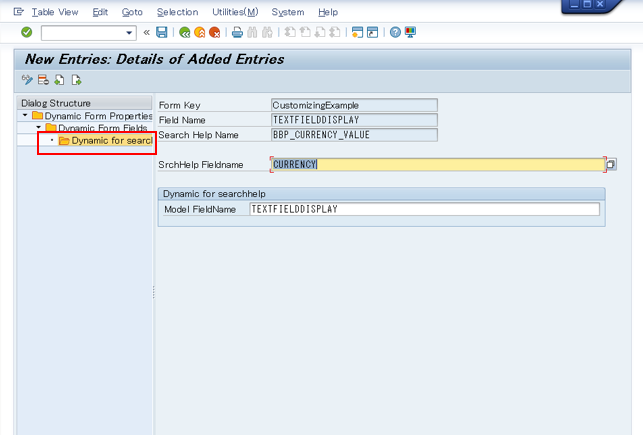
Task: Click the Model FieldName input field
Action: tap(424, 209)
